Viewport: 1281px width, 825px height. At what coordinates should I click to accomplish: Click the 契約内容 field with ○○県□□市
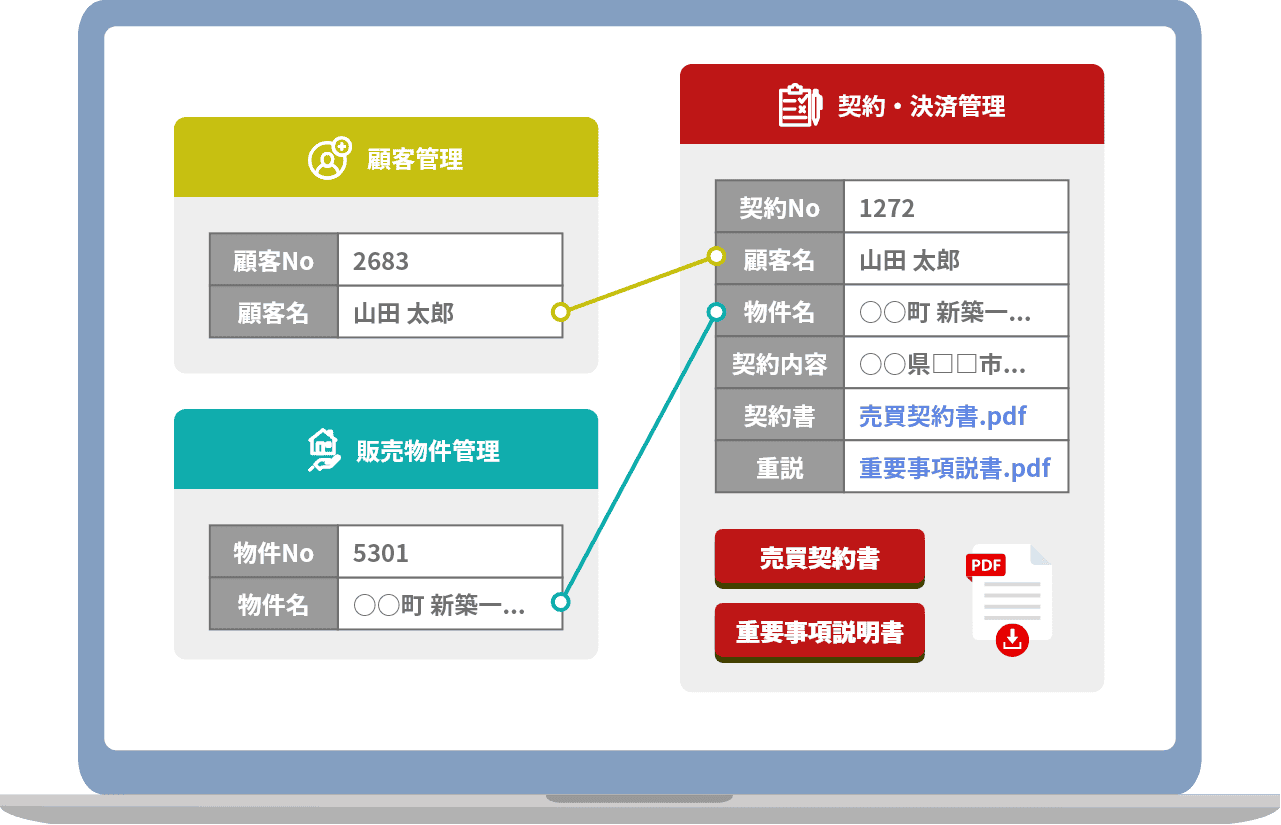955,364
